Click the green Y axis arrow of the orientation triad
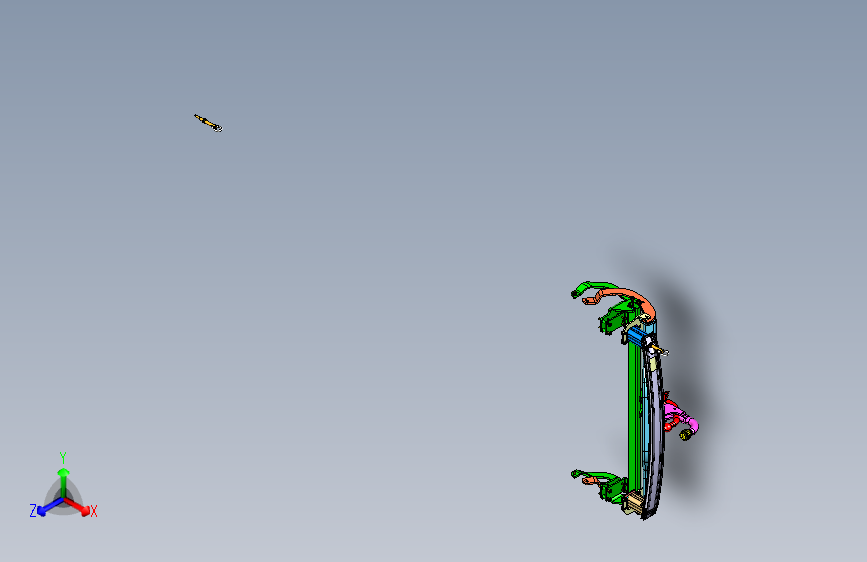Screen dimensions: 867x562 64,483
